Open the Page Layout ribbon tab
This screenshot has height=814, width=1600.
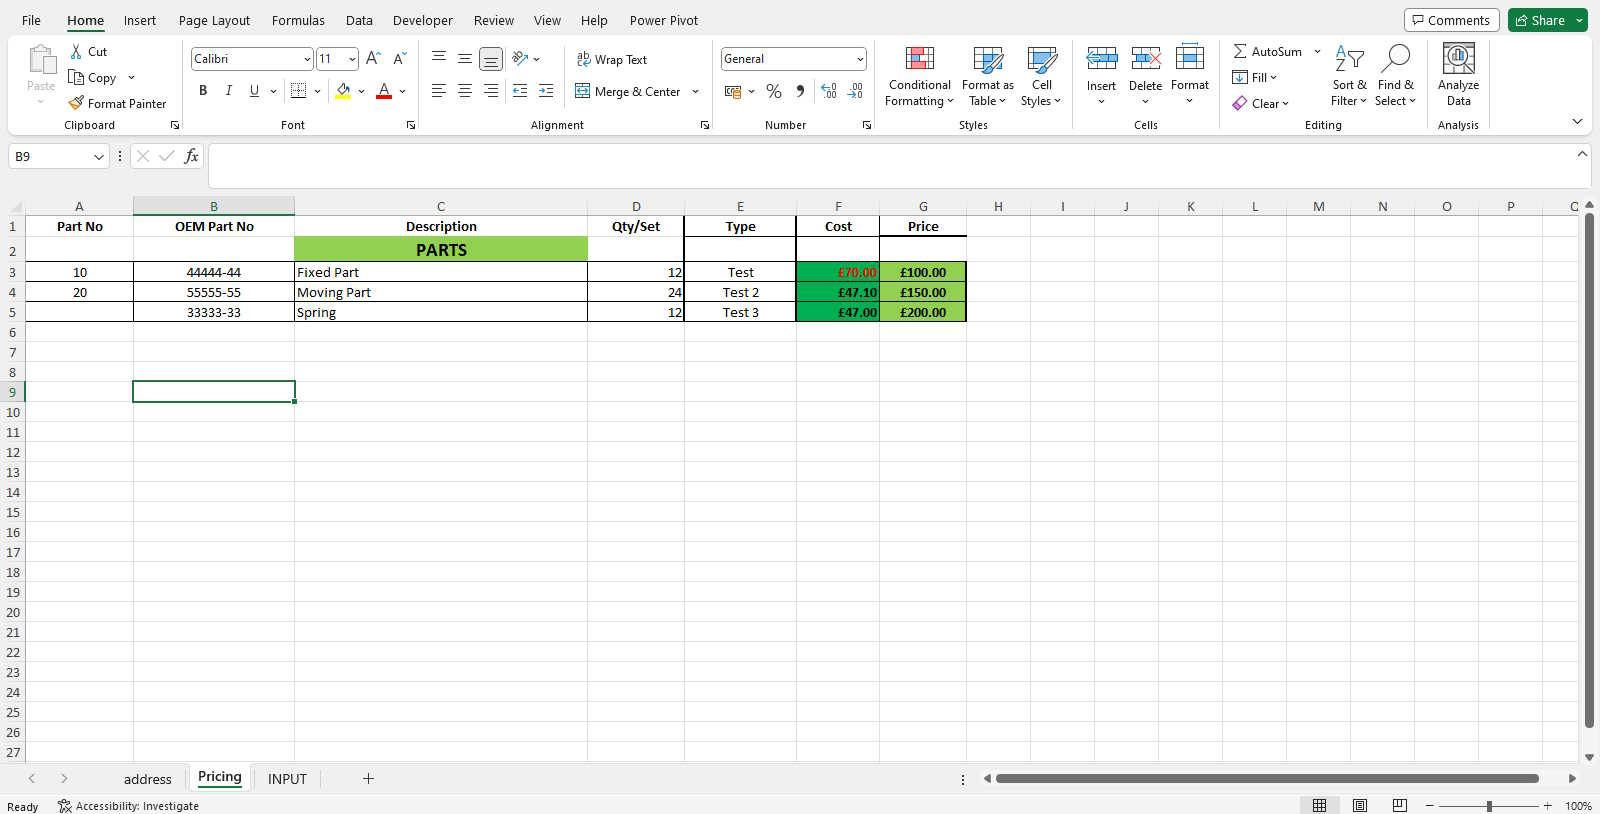click(x=214, y=20)
